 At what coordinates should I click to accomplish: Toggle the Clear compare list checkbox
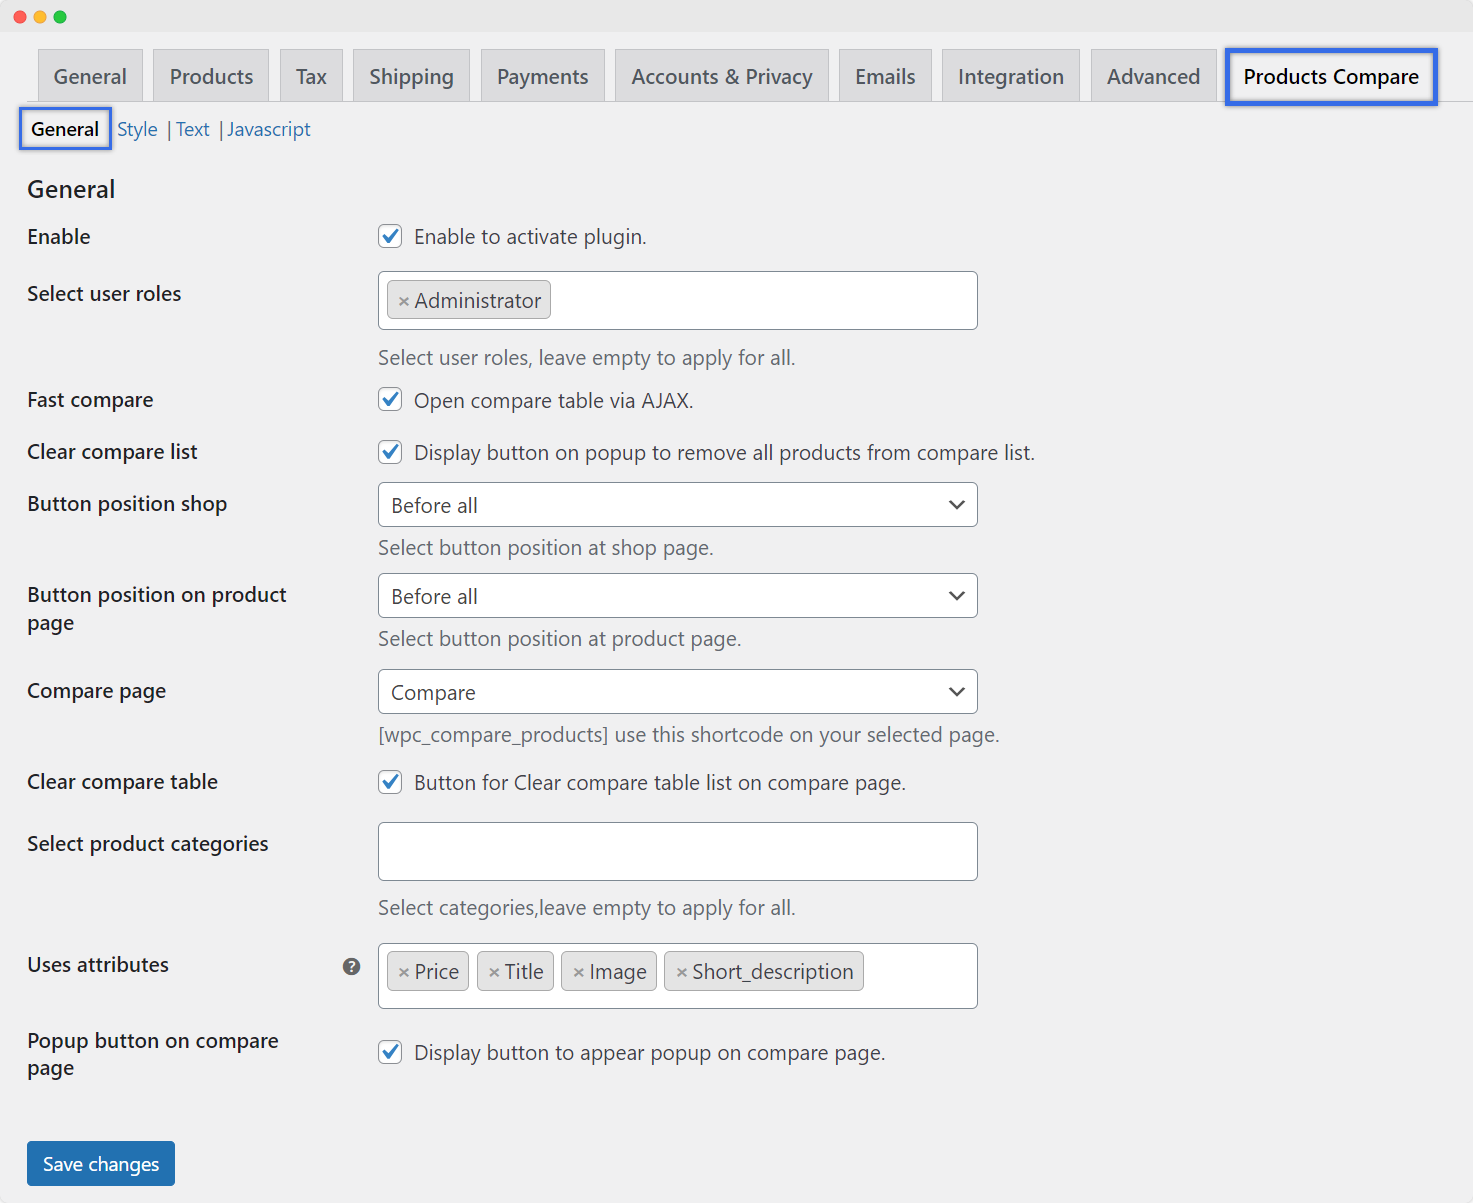390,452
